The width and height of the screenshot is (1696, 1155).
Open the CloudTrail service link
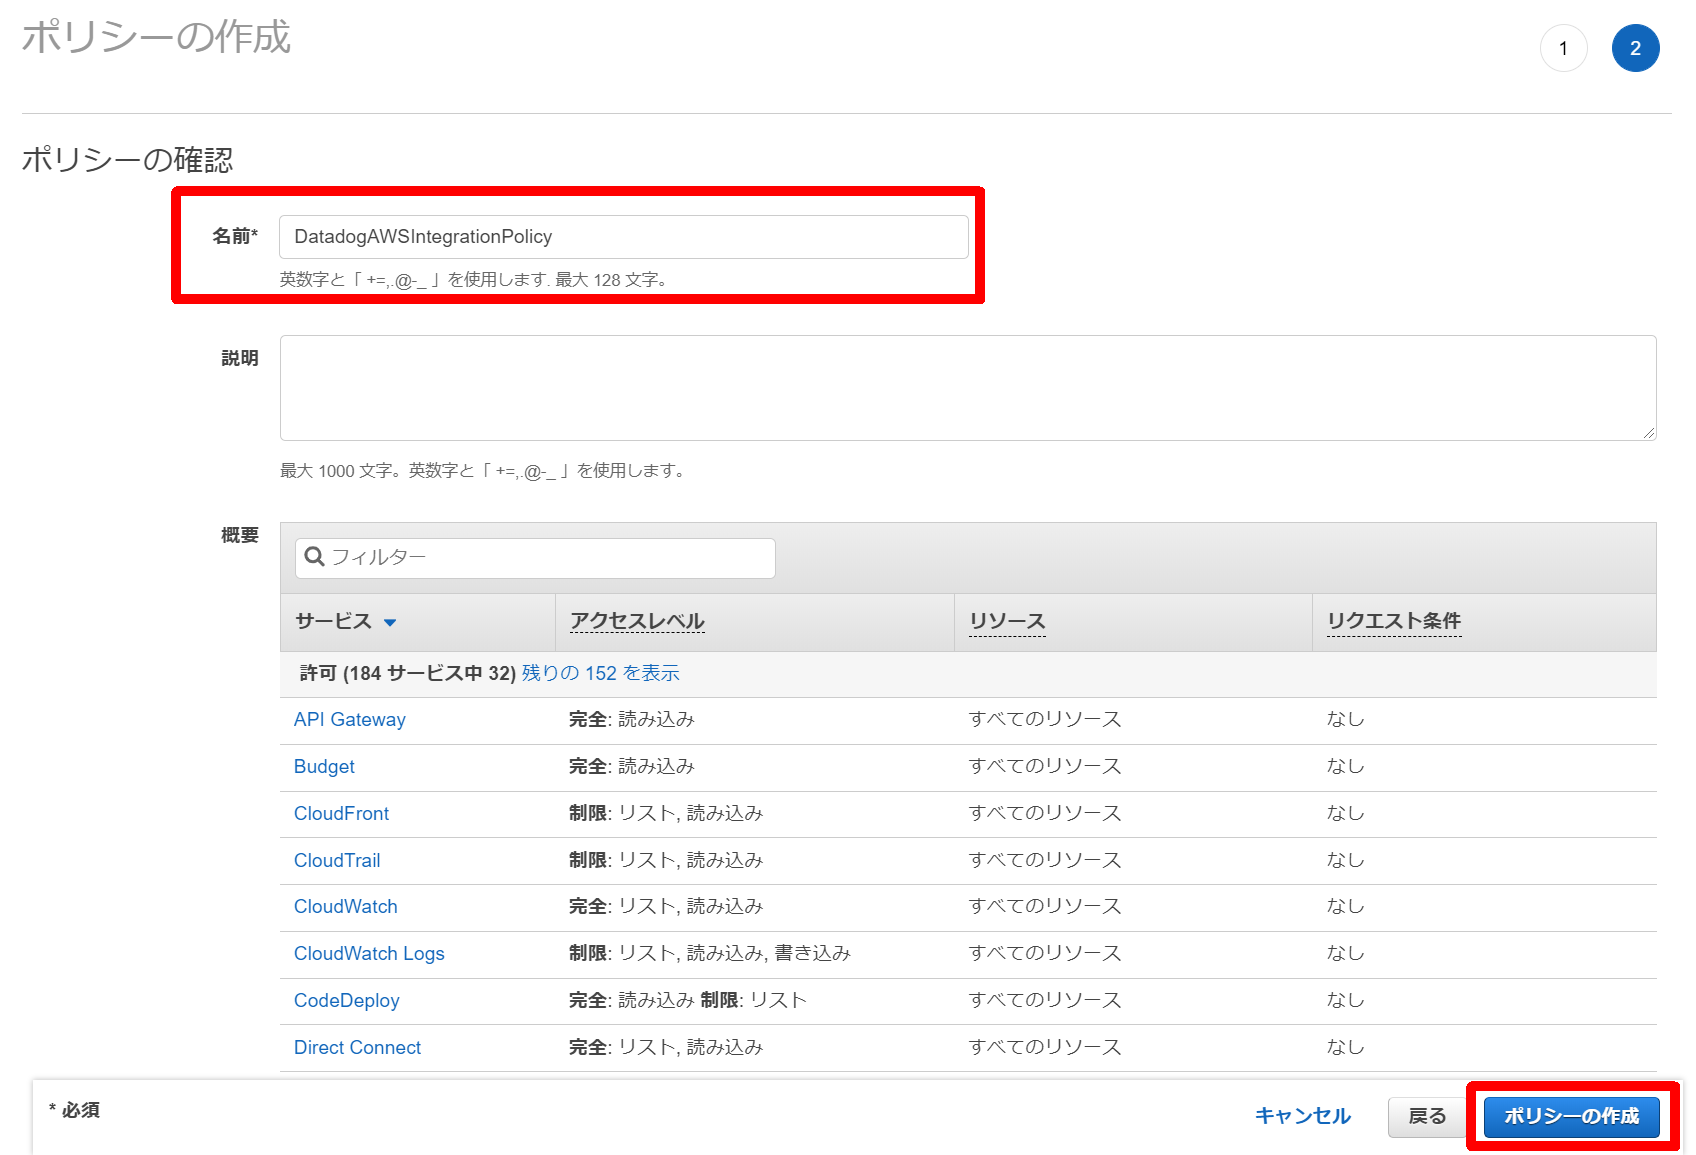(337, 861)
